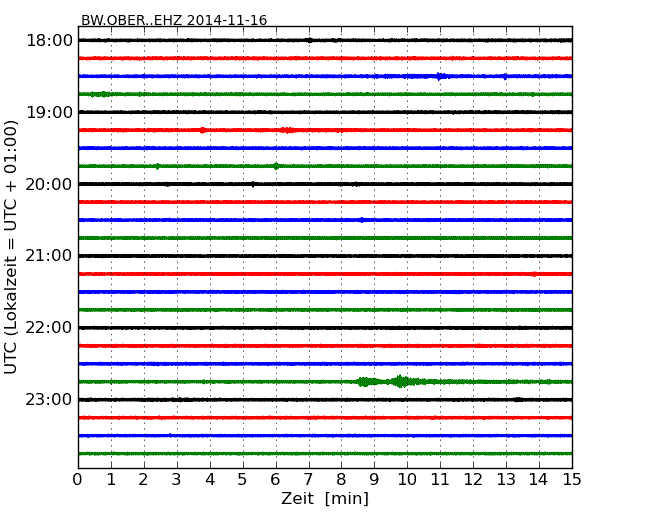Click the Zeit [min] axis label
Viewport: 650px width, 520px height.
325,498
